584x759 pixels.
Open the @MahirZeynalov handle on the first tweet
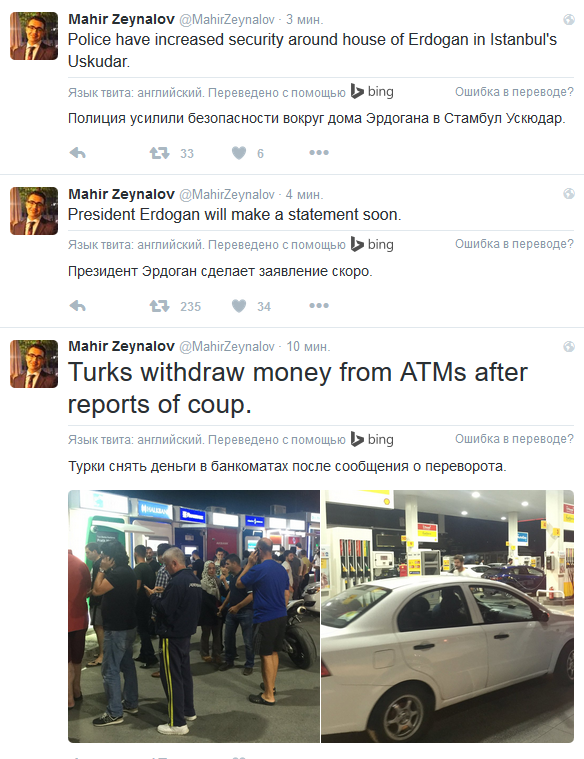click(227, 19)
